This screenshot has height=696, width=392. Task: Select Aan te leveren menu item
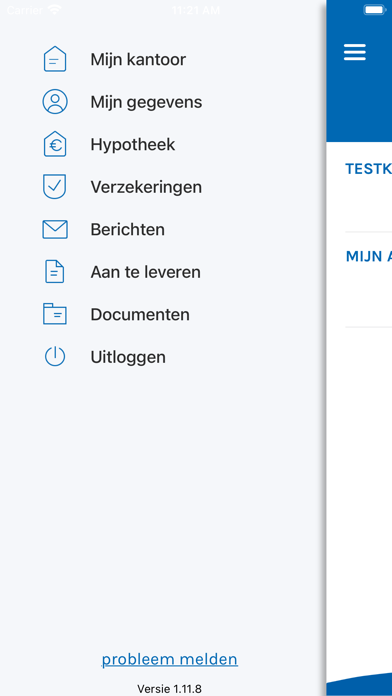(146, 272)
